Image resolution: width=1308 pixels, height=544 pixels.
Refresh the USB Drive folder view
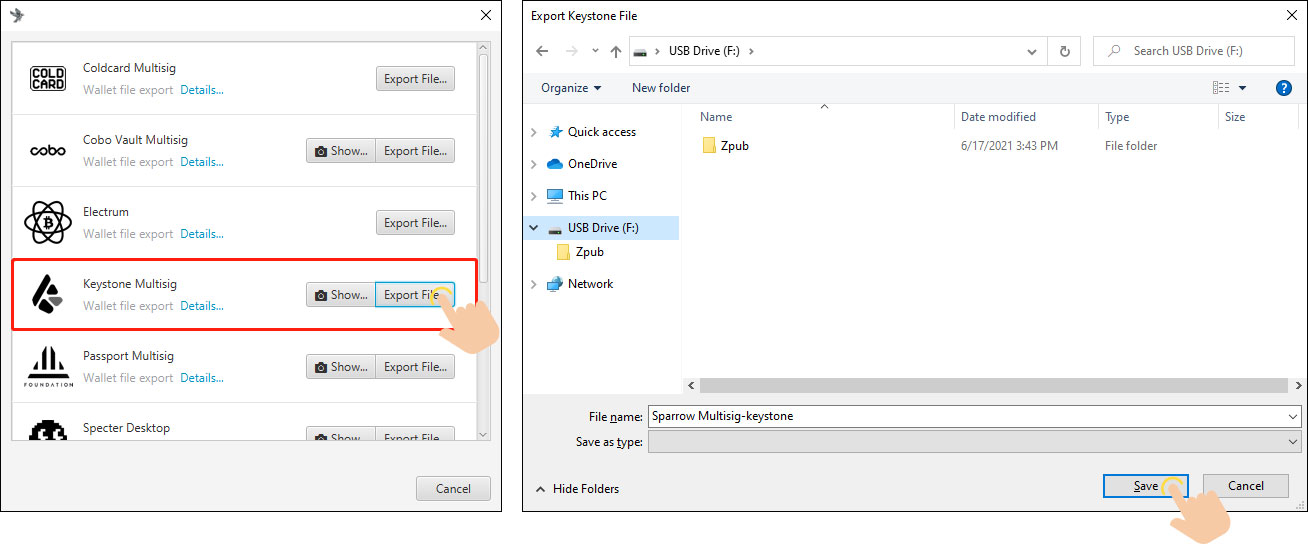[1064, 51]
